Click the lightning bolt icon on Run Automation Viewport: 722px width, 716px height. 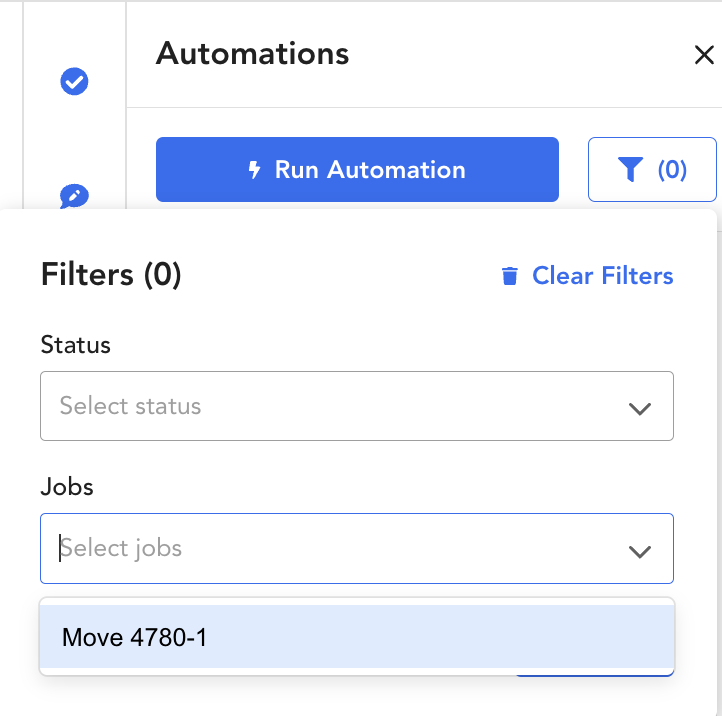(254, 169)
